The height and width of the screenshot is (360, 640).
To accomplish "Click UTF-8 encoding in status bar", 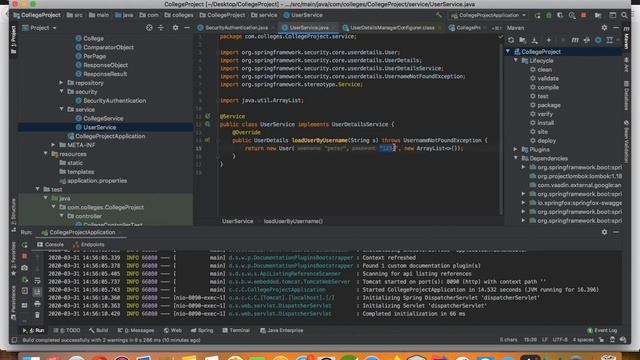I will coord(560,340).
